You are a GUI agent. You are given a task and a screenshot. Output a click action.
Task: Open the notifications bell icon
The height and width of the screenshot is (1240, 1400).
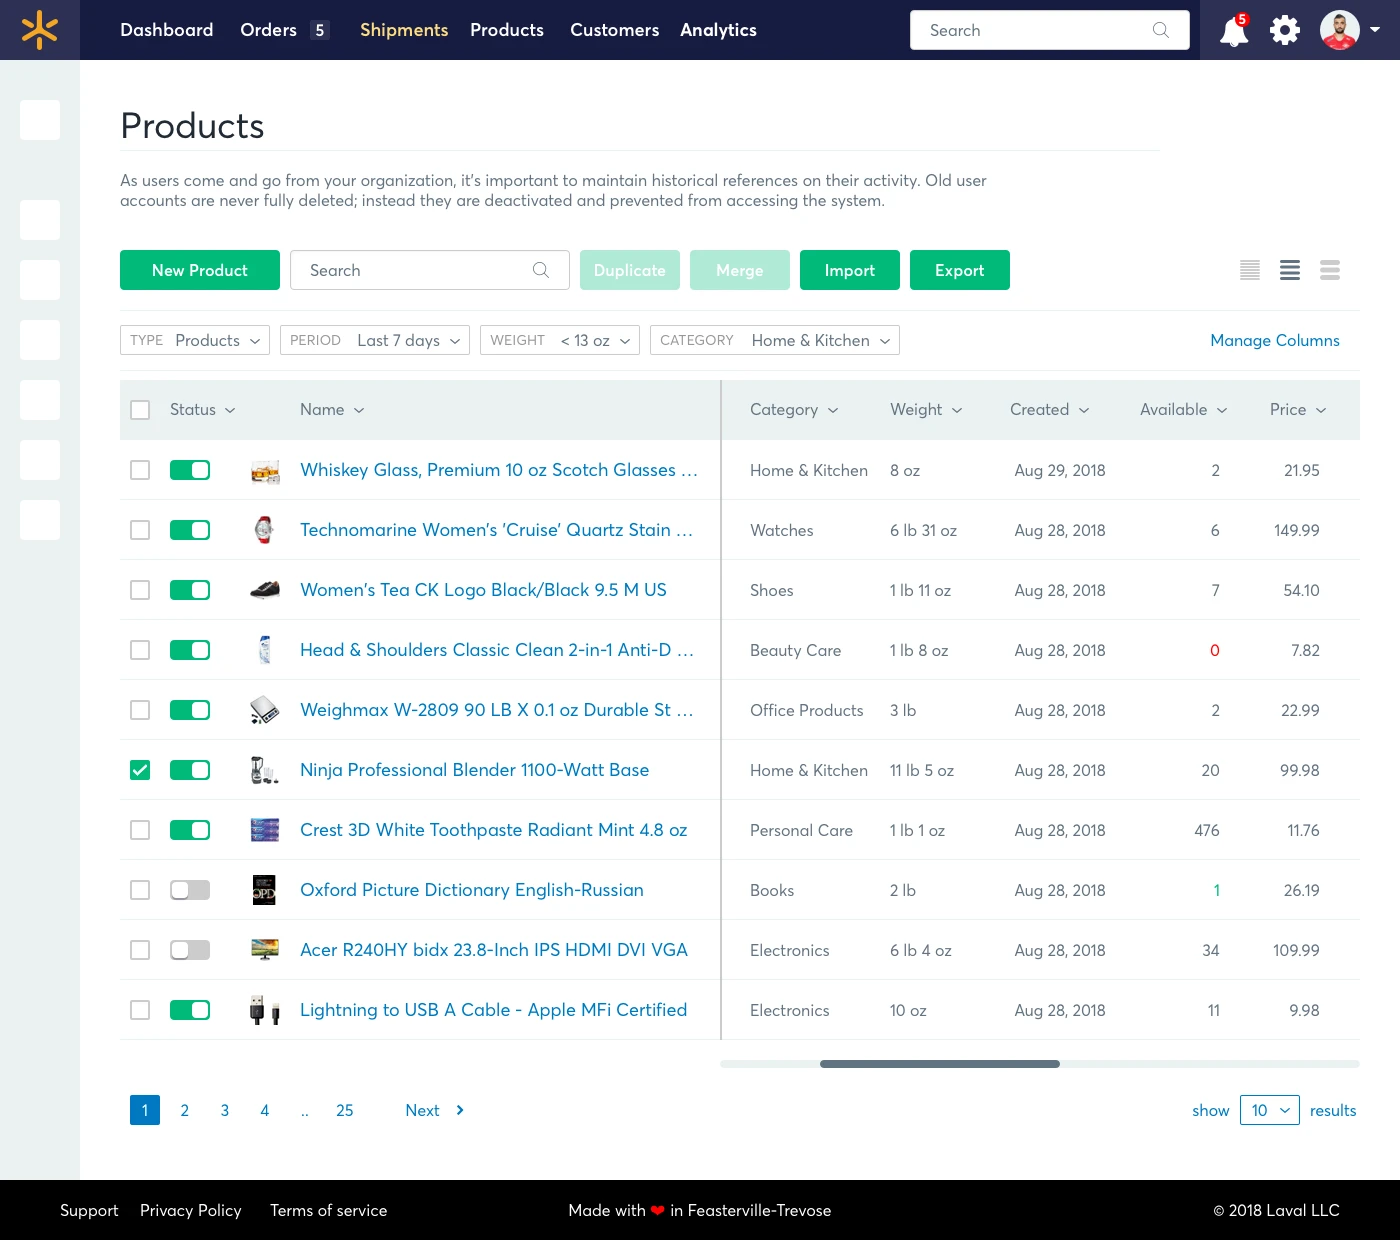tap(1234, 31)
